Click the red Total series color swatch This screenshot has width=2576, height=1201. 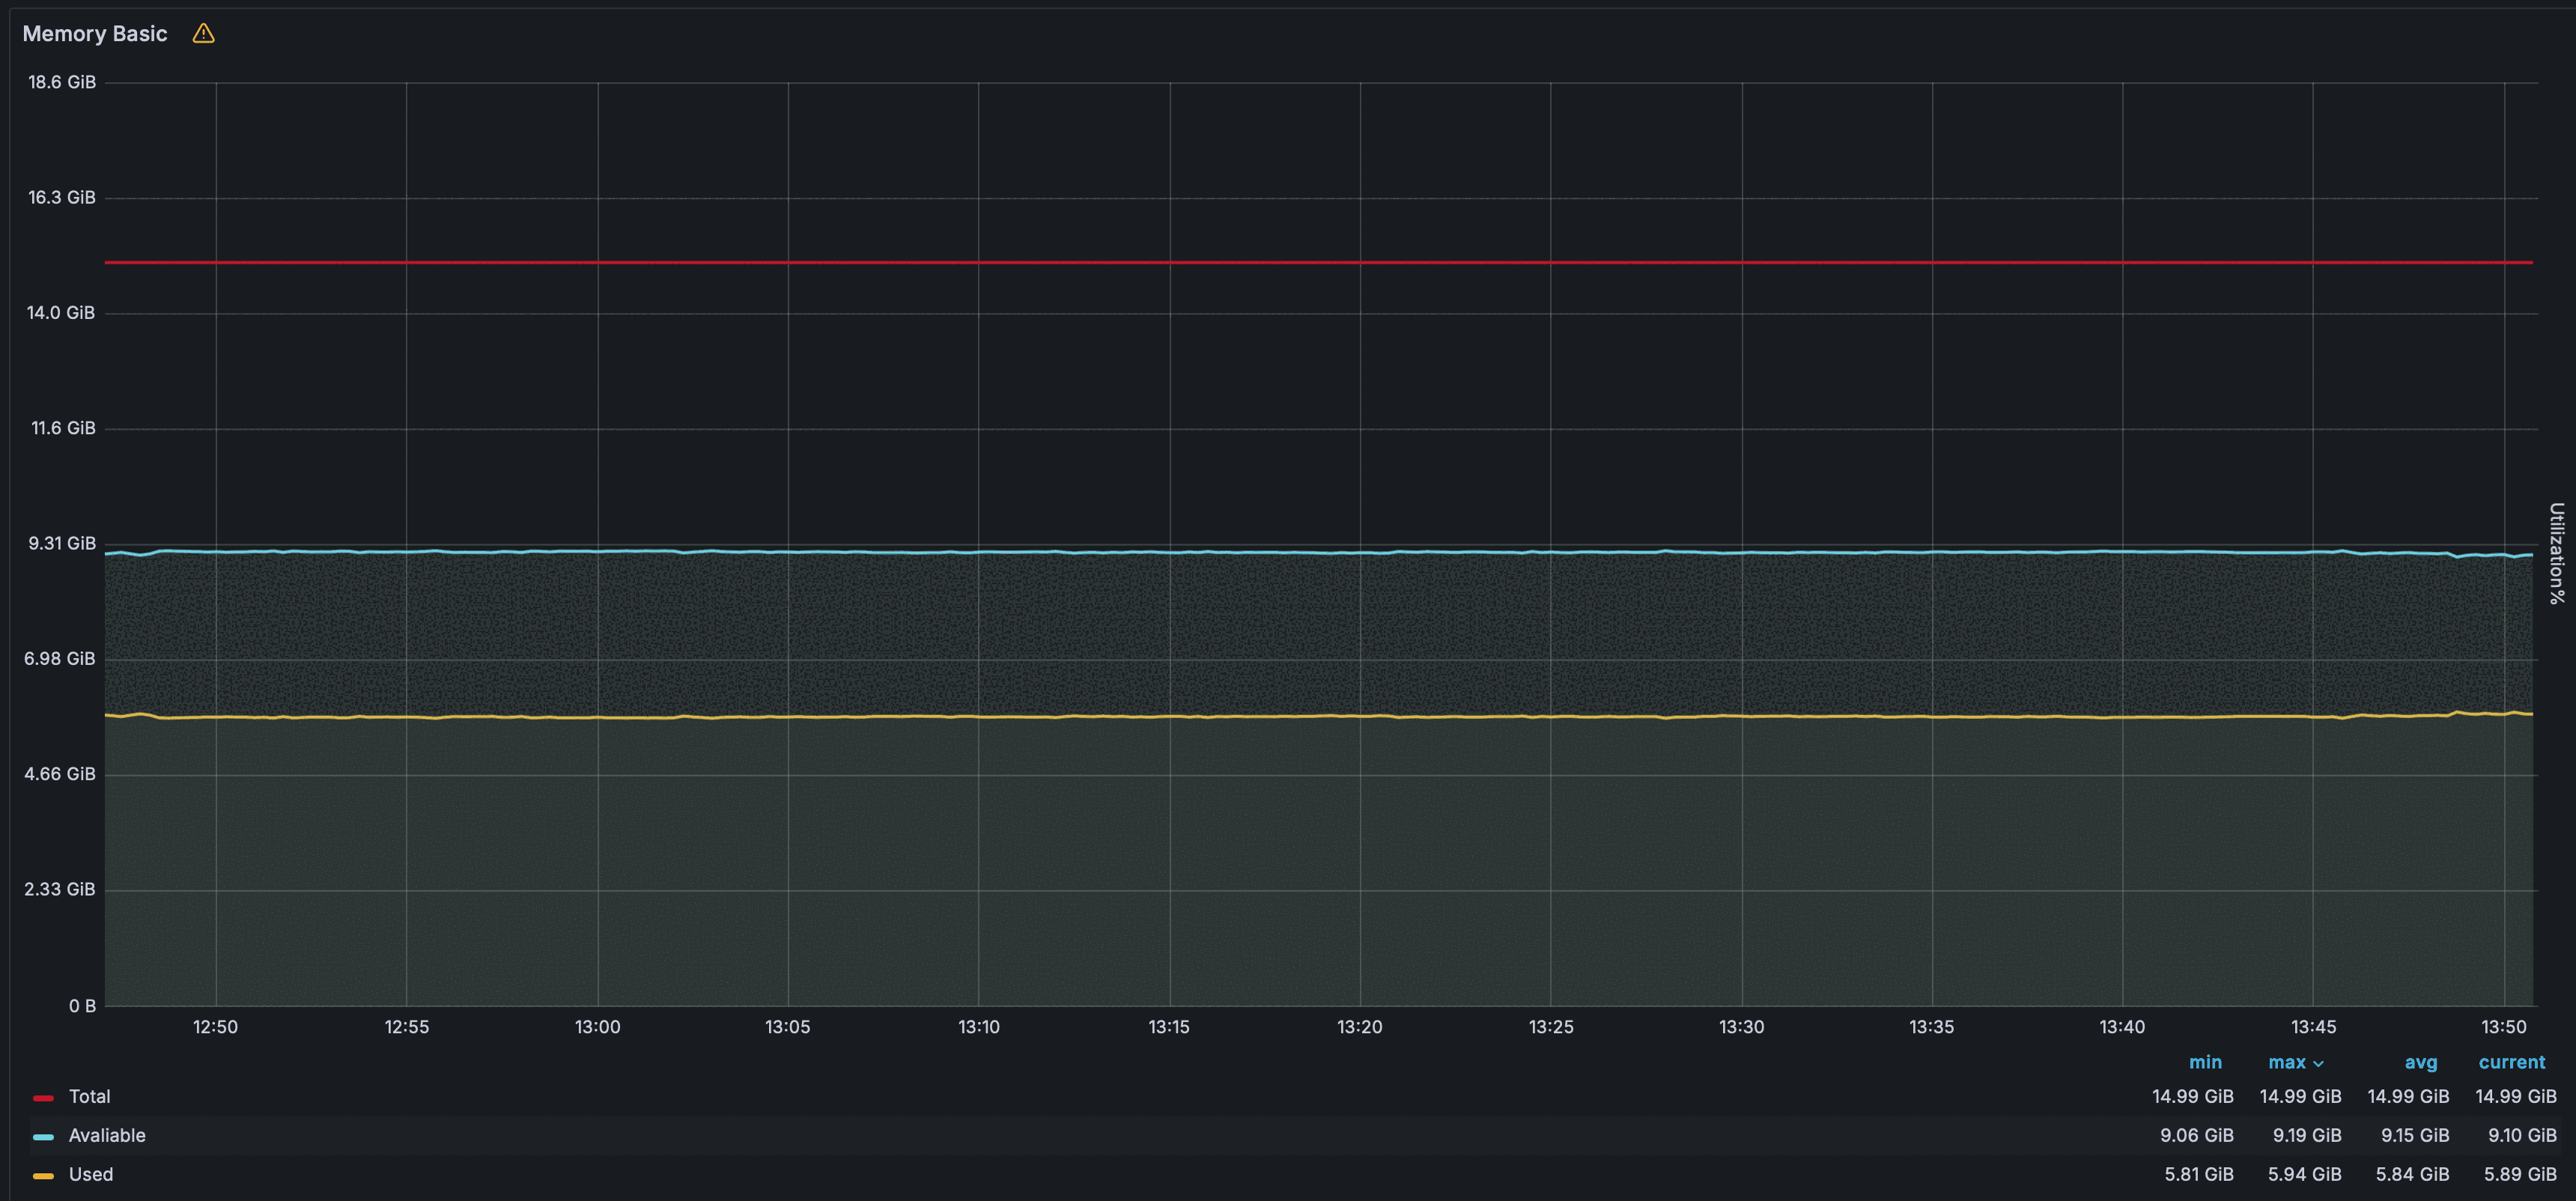[43, 1097]
